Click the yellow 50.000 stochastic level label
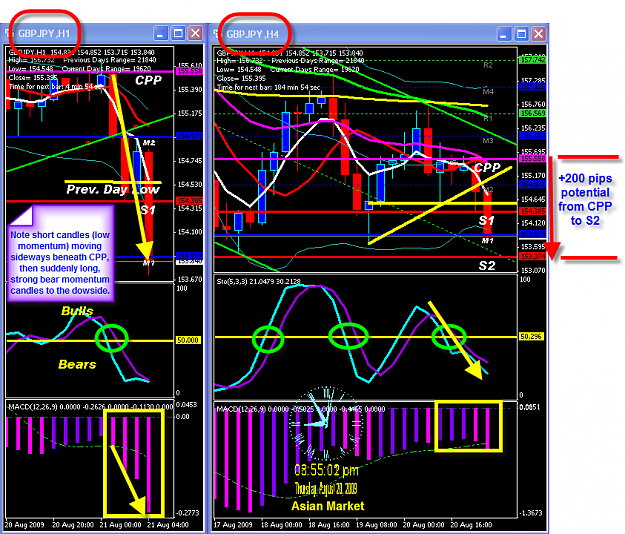Image resolution: width=625 pixels, height=534 pixels. [x=189, y=340]
